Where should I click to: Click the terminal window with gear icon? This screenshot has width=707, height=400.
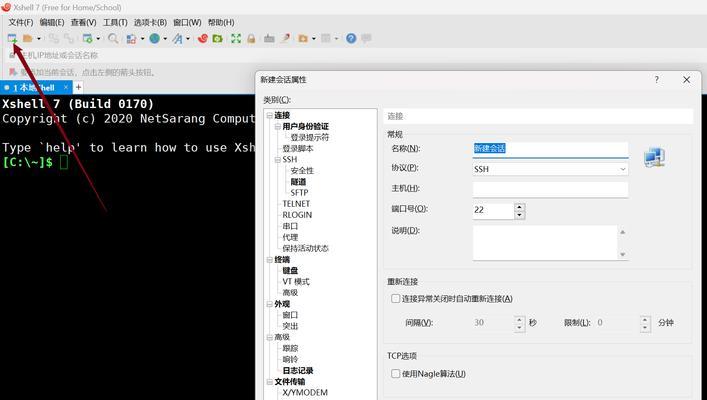[87, 39]
